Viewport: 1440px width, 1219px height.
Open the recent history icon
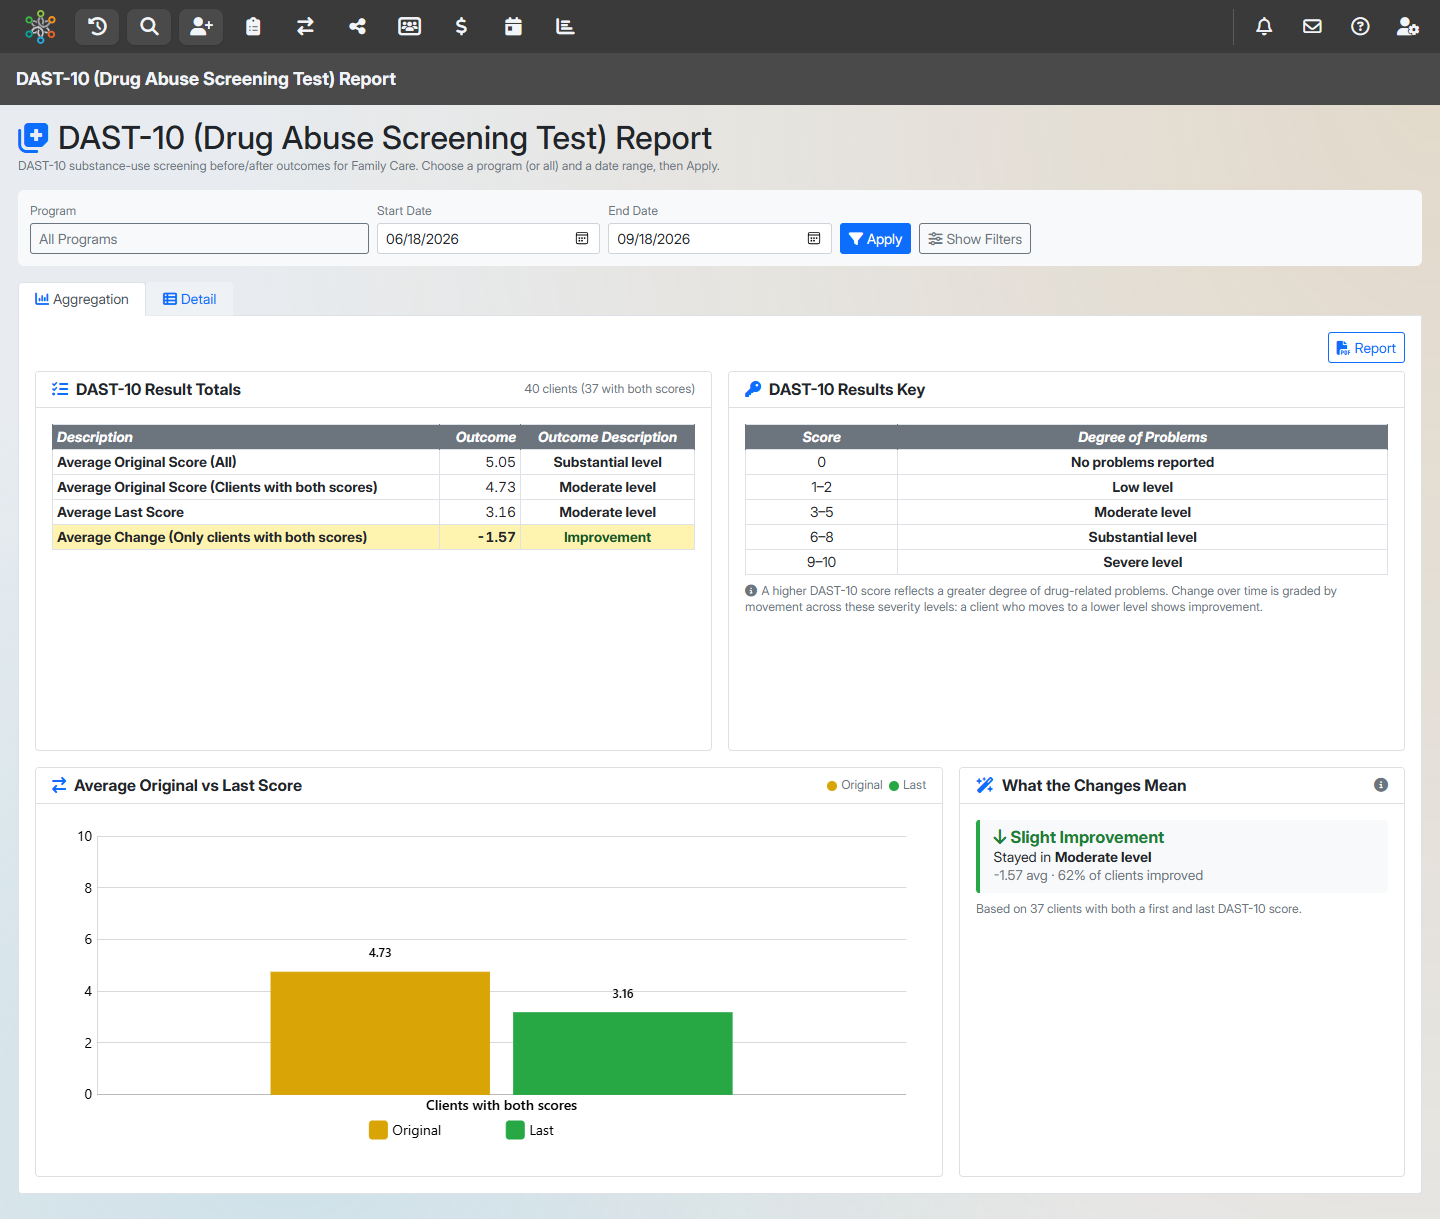[97, 27]
